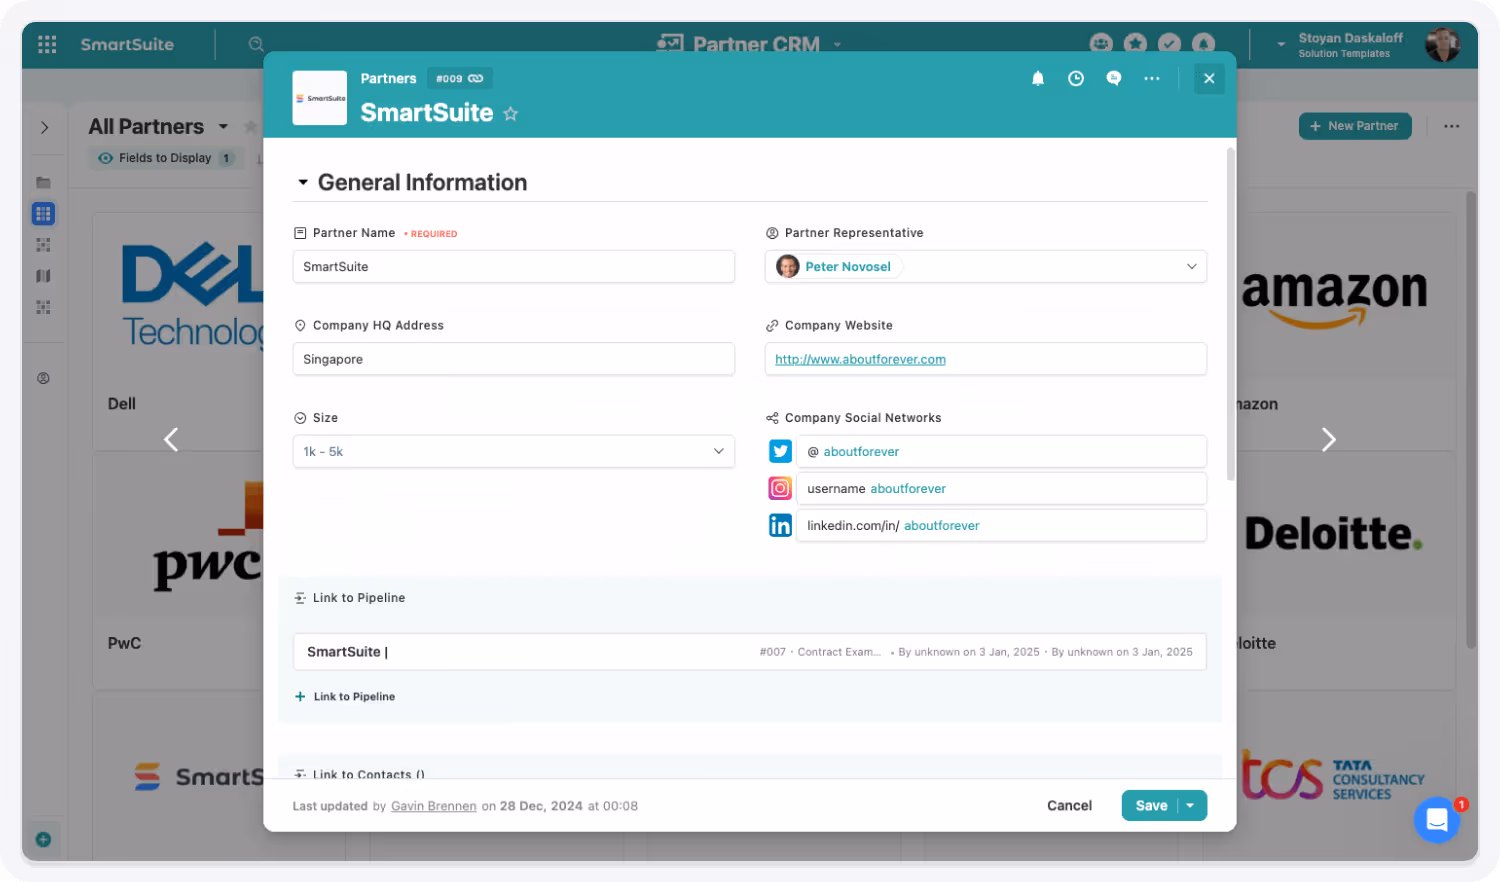Open the PwC partner card
Screen dimensions: 1500x882
click(178, 570)
